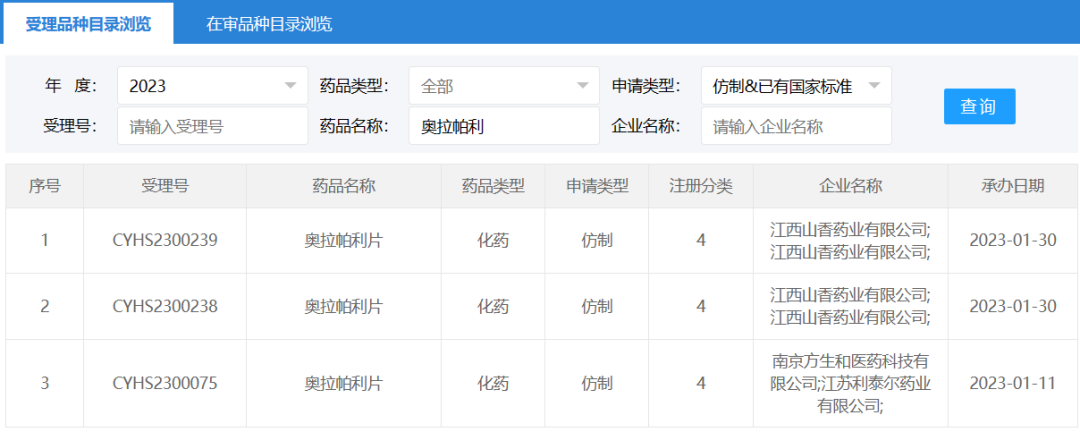Click the 受理号 column header
This screenshot has height=432, width=1080.
[x=165, y=186]
